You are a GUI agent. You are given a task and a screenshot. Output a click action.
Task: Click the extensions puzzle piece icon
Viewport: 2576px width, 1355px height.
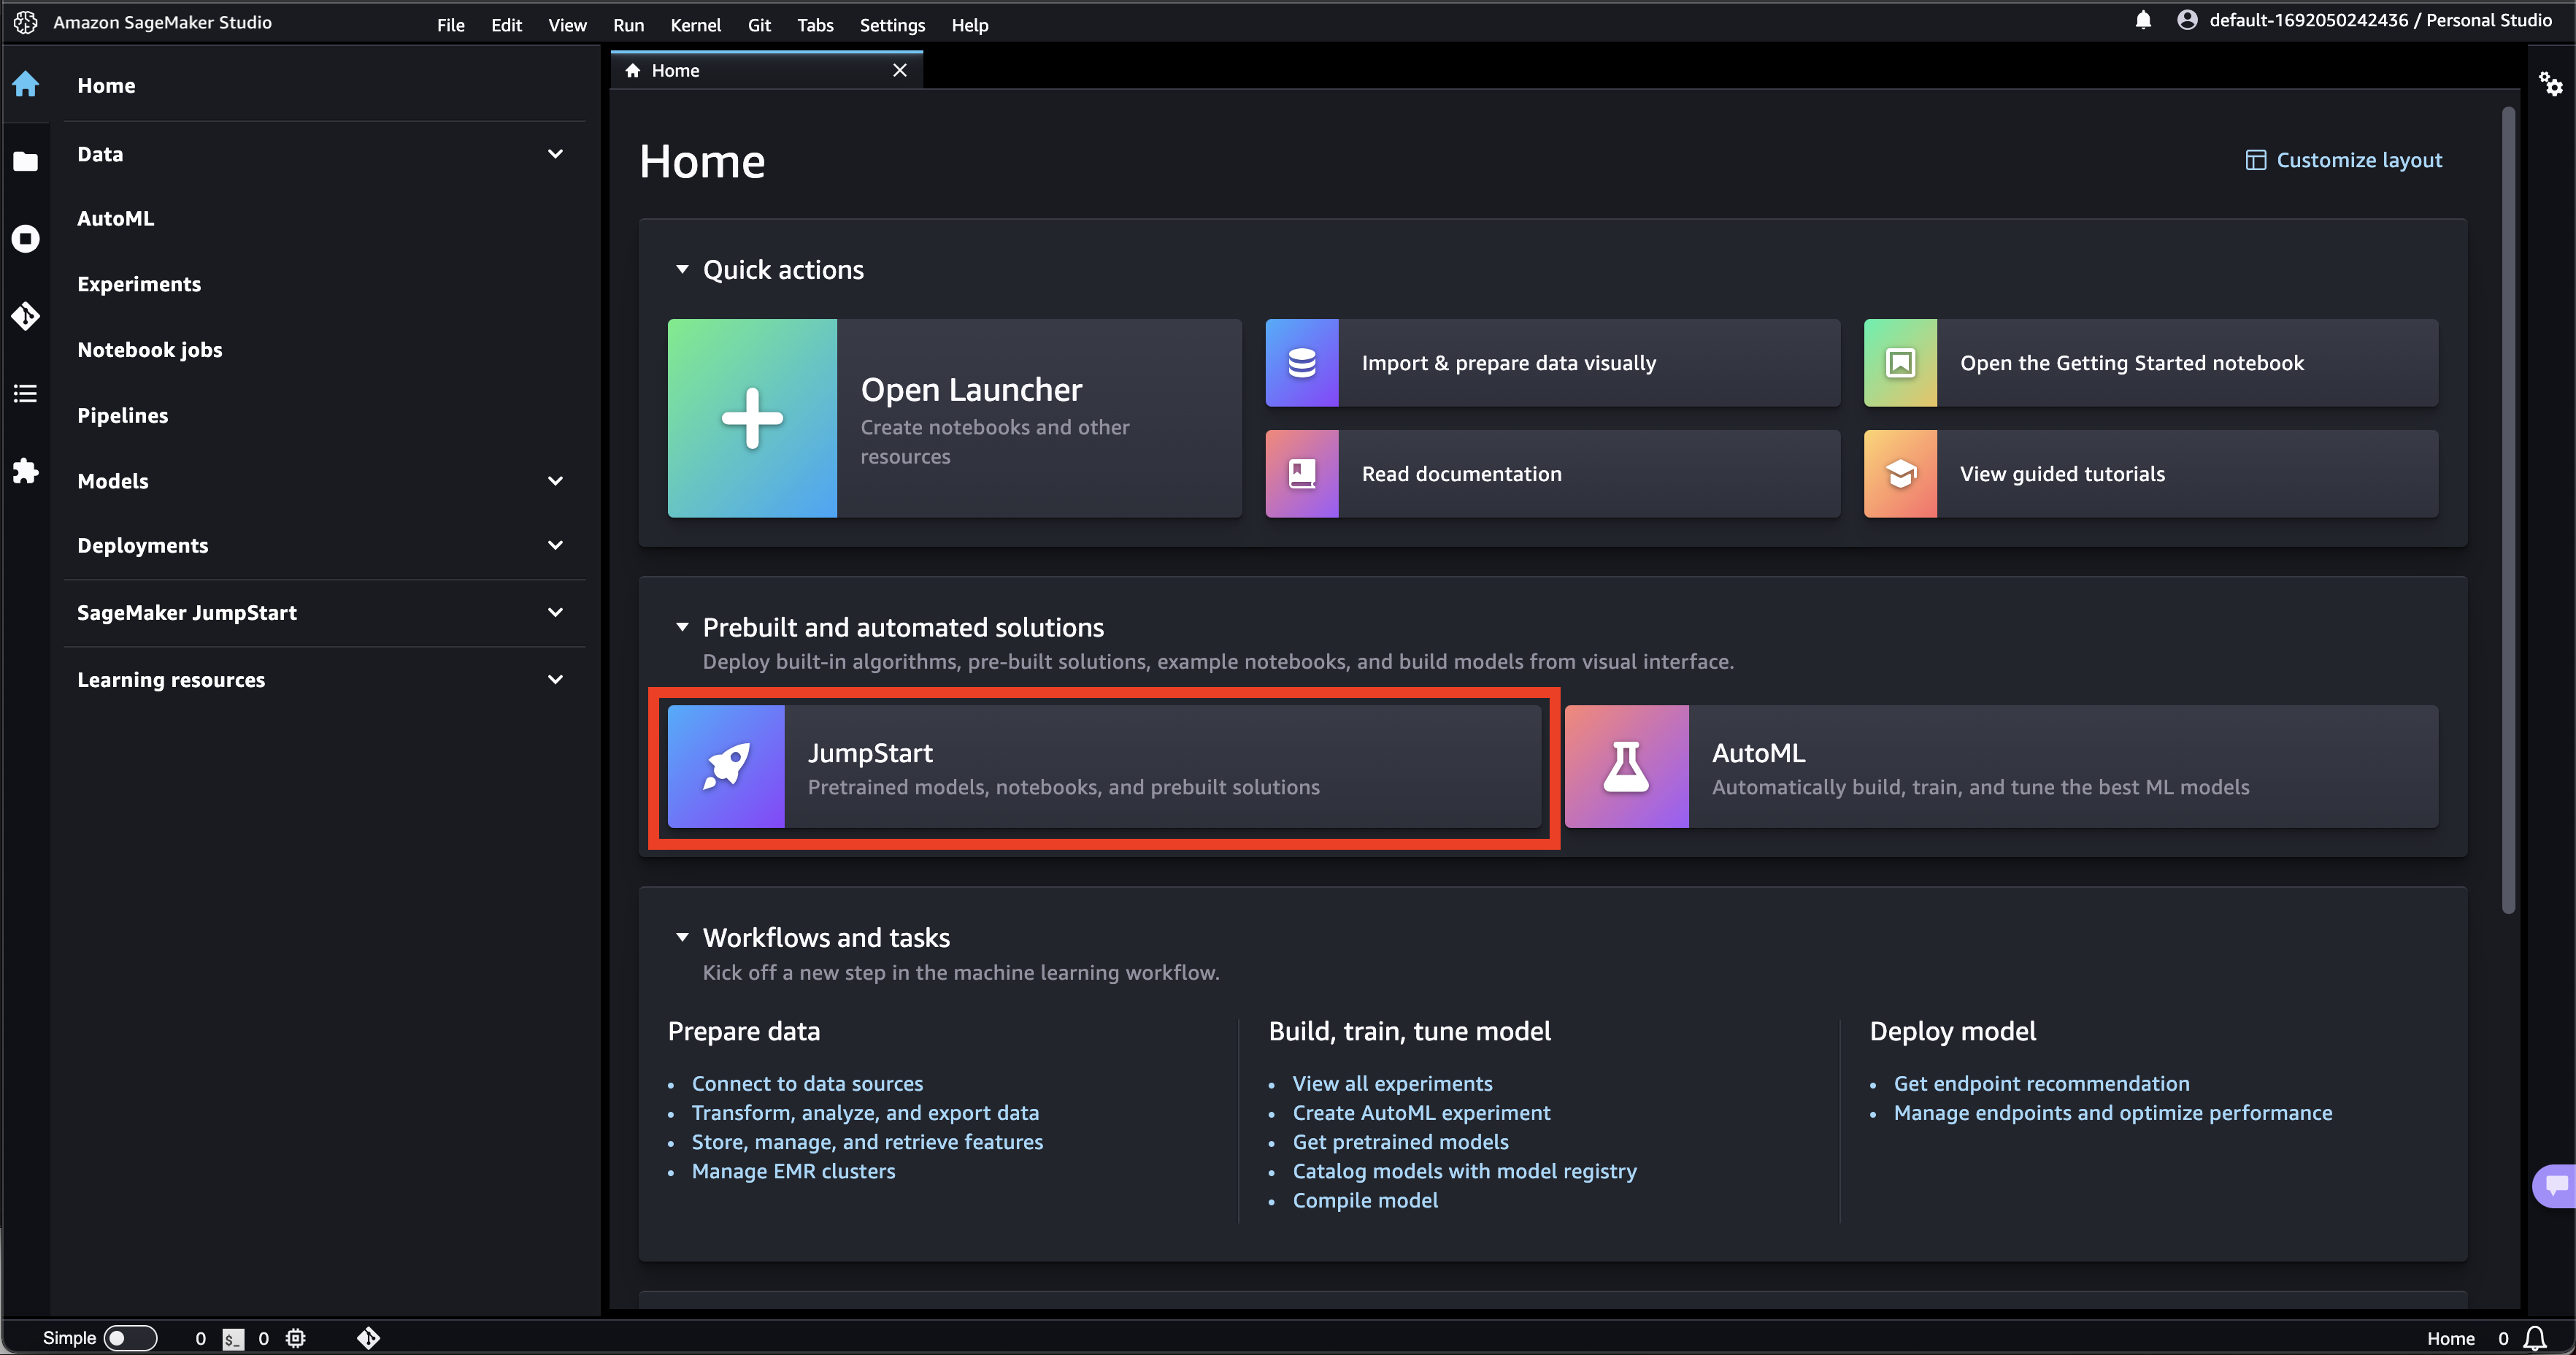coord(26,471)
